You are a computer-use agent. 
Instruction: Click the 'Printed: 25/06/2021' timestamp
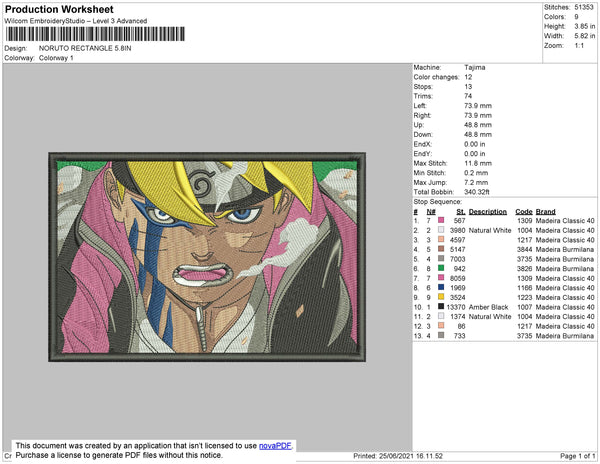pos(398,456)
